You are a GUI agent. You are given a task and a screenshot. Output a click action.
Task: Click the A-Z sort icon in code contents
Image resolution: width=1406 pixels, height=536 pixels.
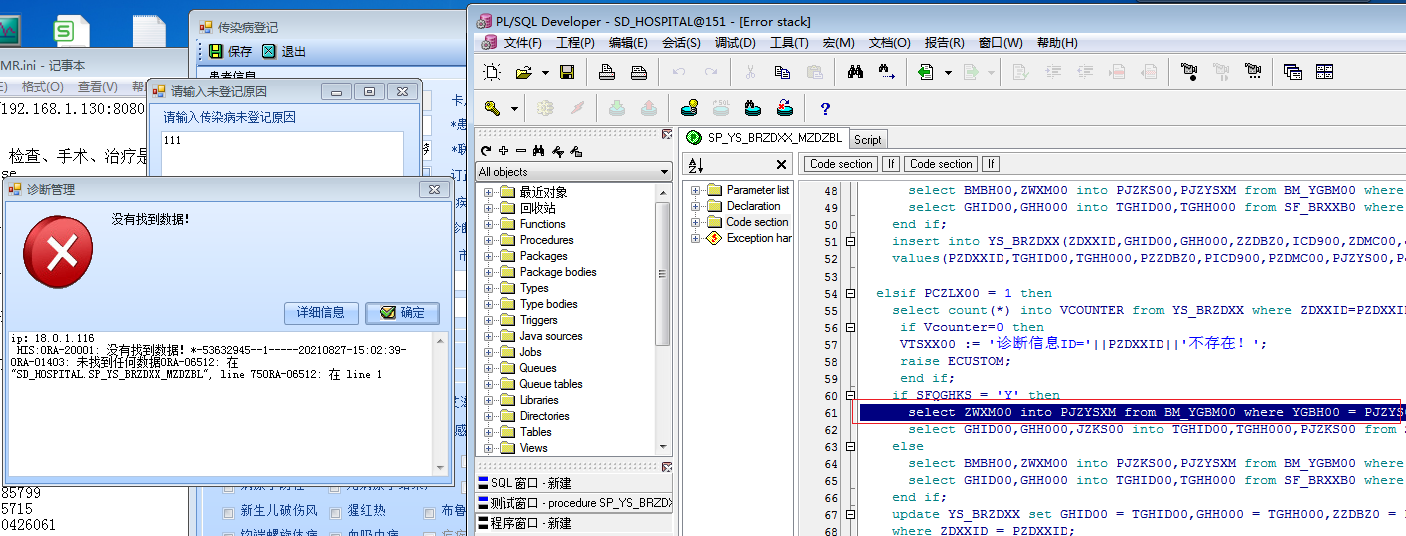697,164
